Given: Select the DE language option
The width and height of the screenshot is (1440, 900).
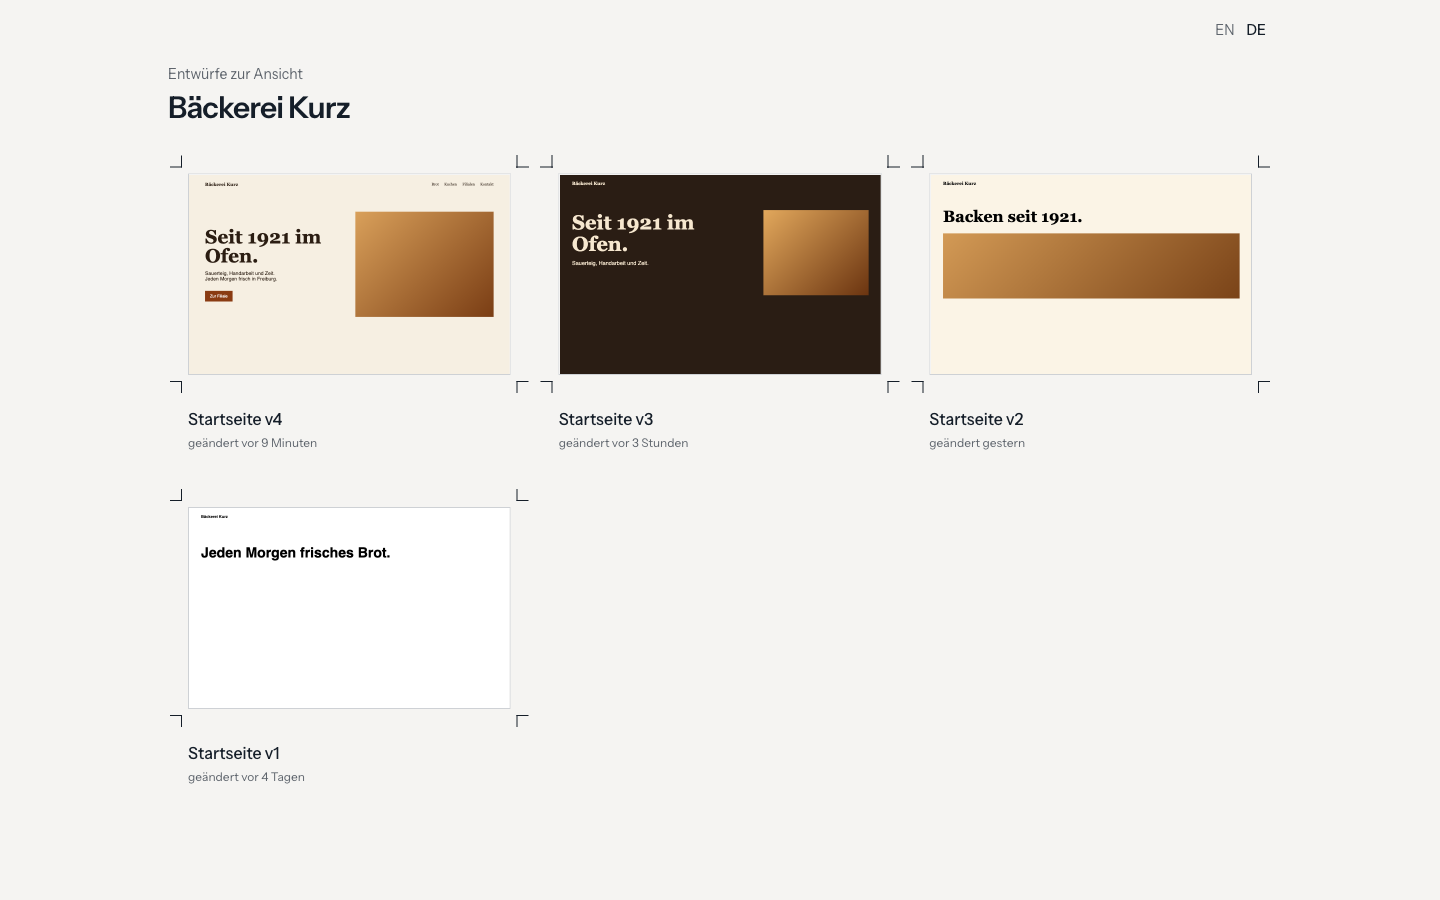Looking at the screenshot, I should pyautogui.click(x=1256, y=30).
